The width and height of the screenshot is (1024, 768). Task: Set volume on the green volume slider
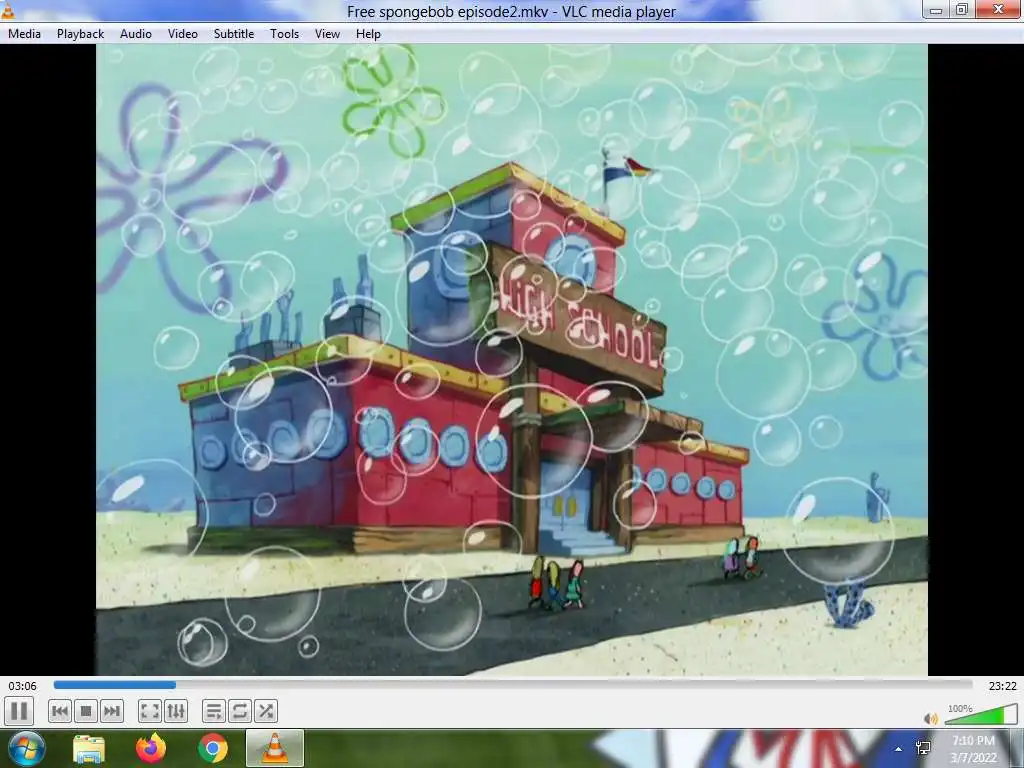click(980, 715)
